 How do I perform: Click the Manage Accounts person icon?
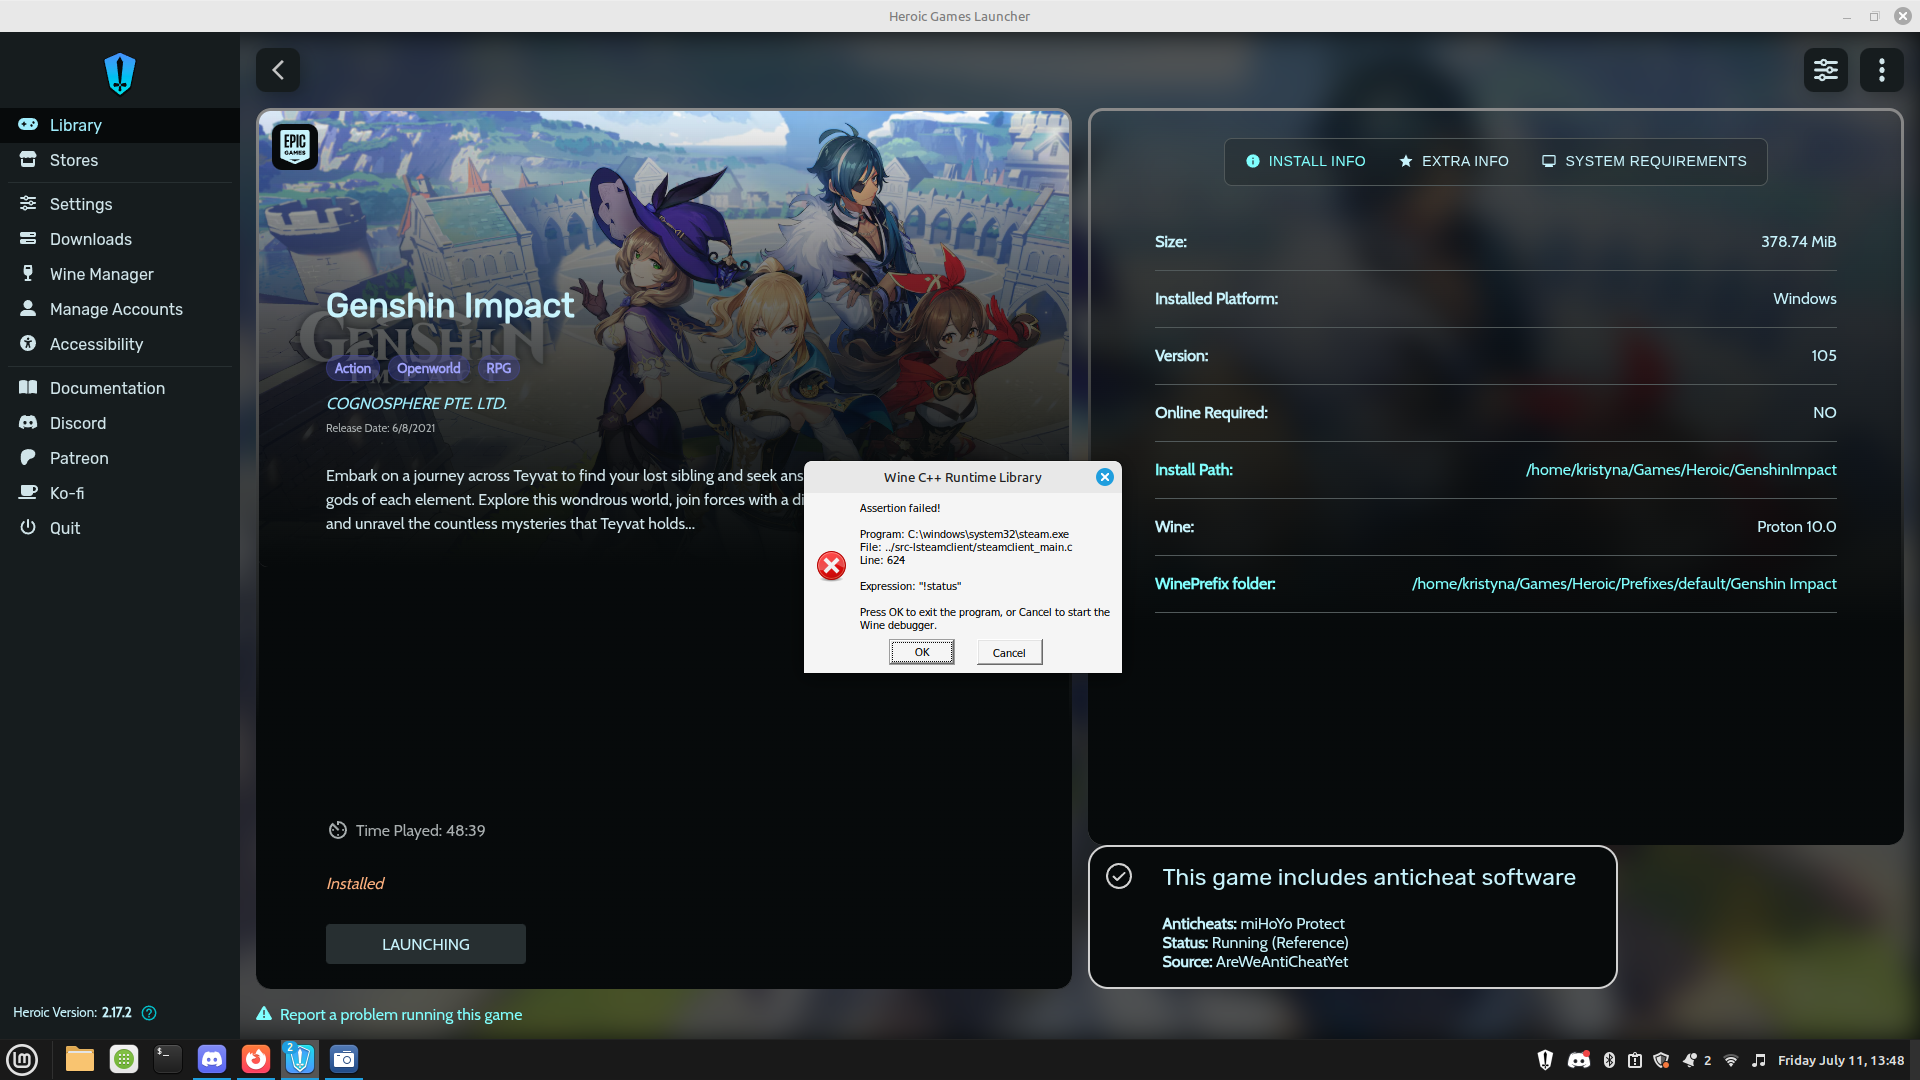pyautogui.click(x=28, y=308)
